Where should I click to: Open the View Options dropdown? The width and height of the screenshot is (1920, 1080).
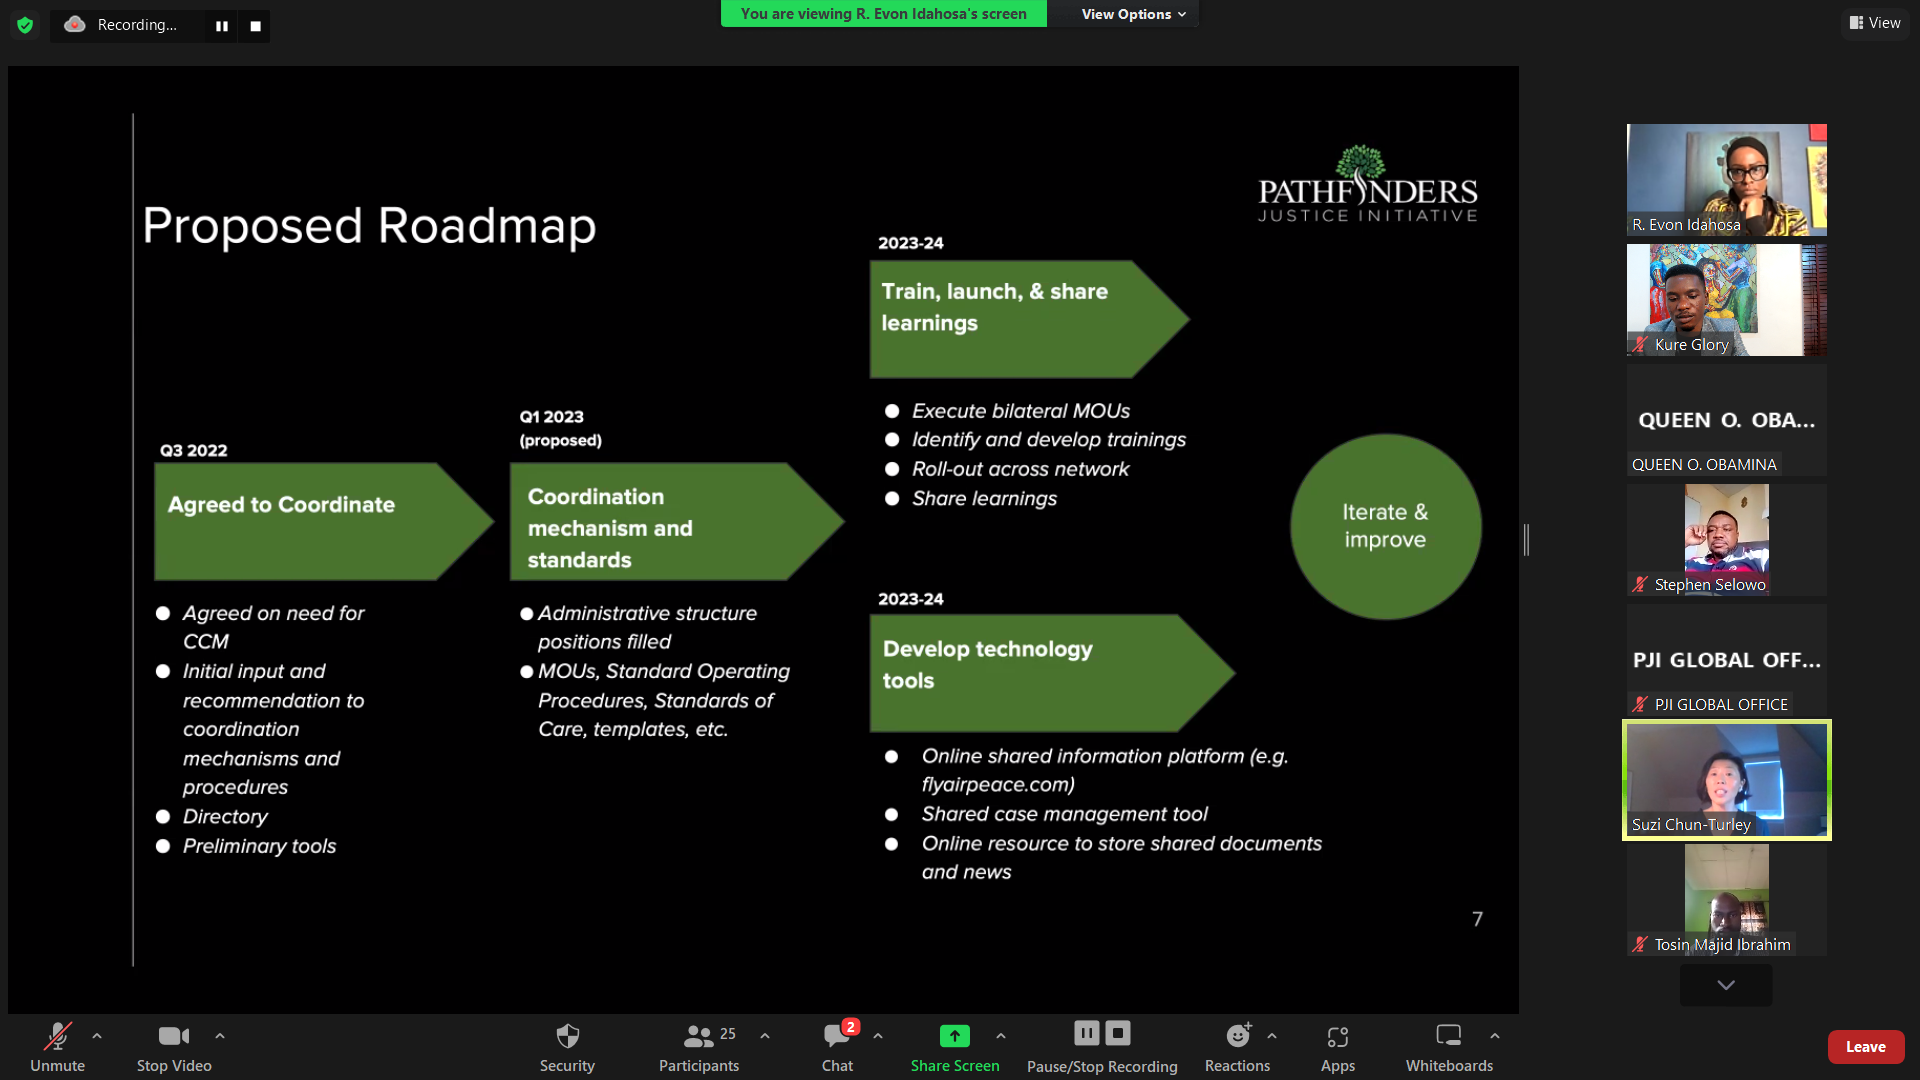click(x=1132, y=14)
